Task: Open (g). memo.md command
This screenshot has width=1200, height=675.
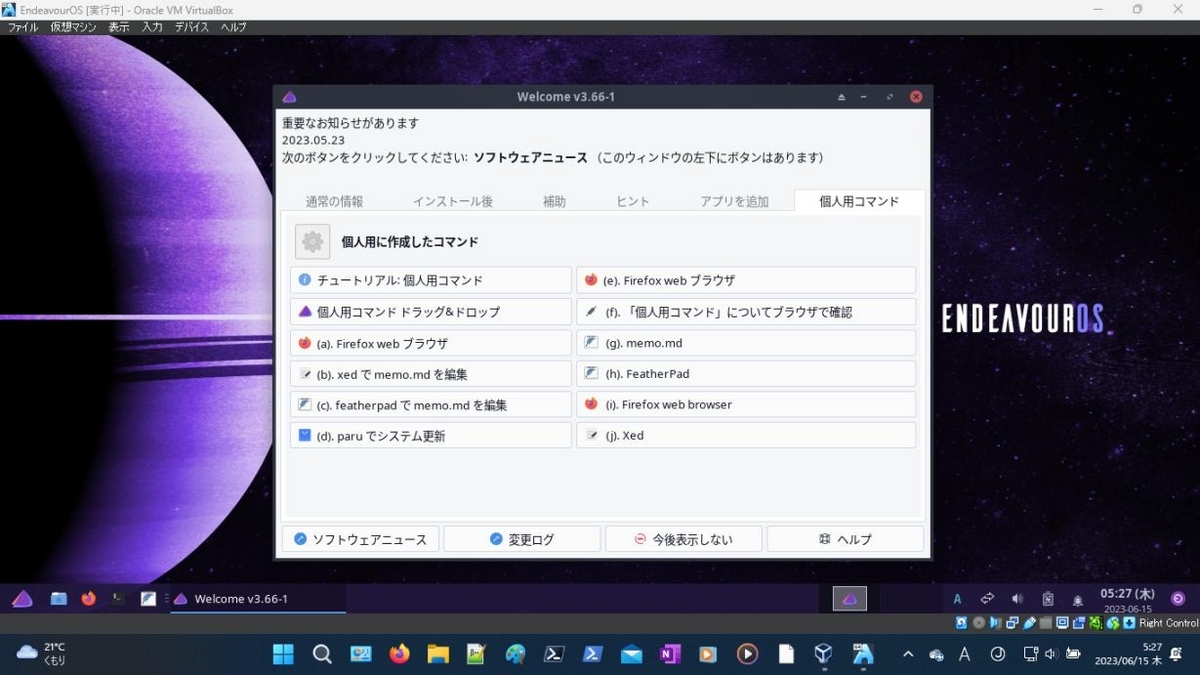Action: 746,343
